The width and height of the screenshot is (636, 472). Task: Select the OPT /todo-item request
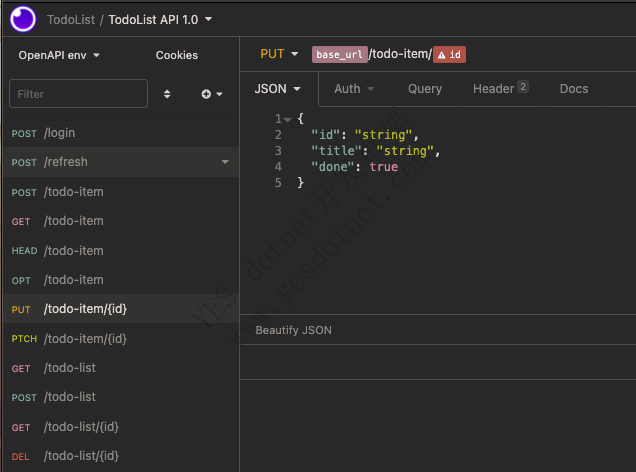pos(121,280)
